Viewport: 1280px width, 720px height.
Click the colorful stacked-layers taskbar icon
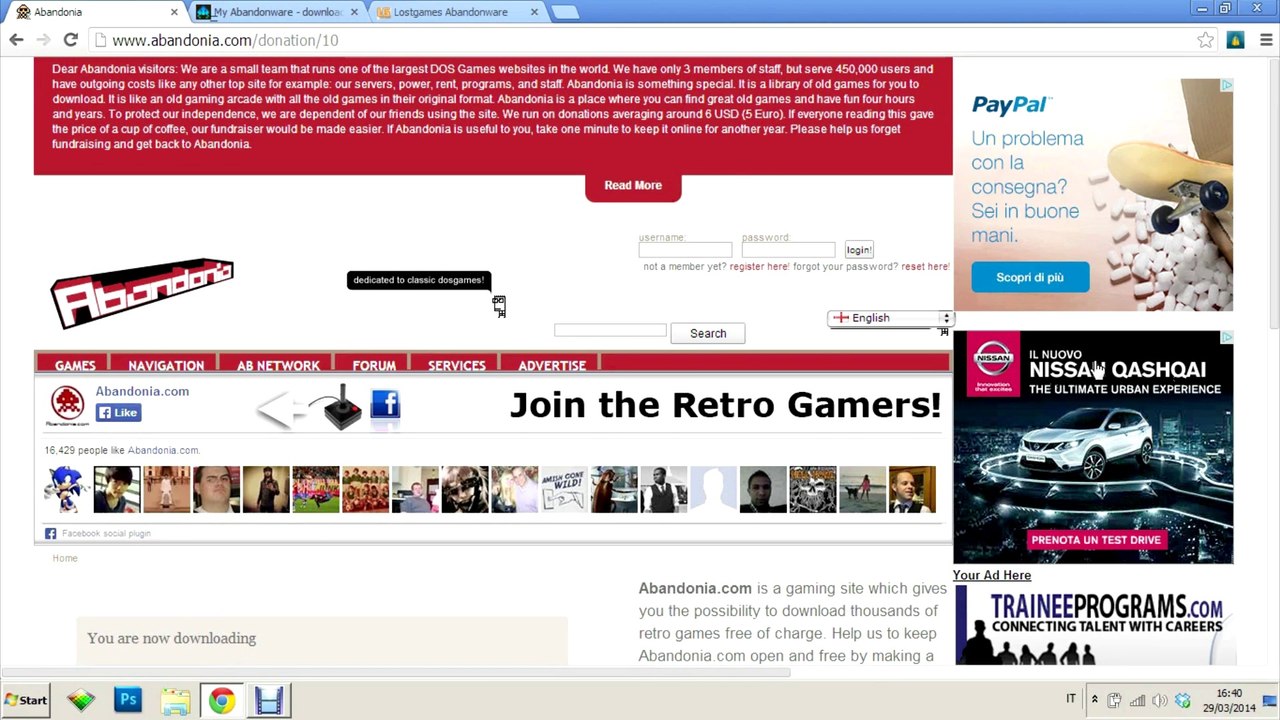(x=81, y=700)
